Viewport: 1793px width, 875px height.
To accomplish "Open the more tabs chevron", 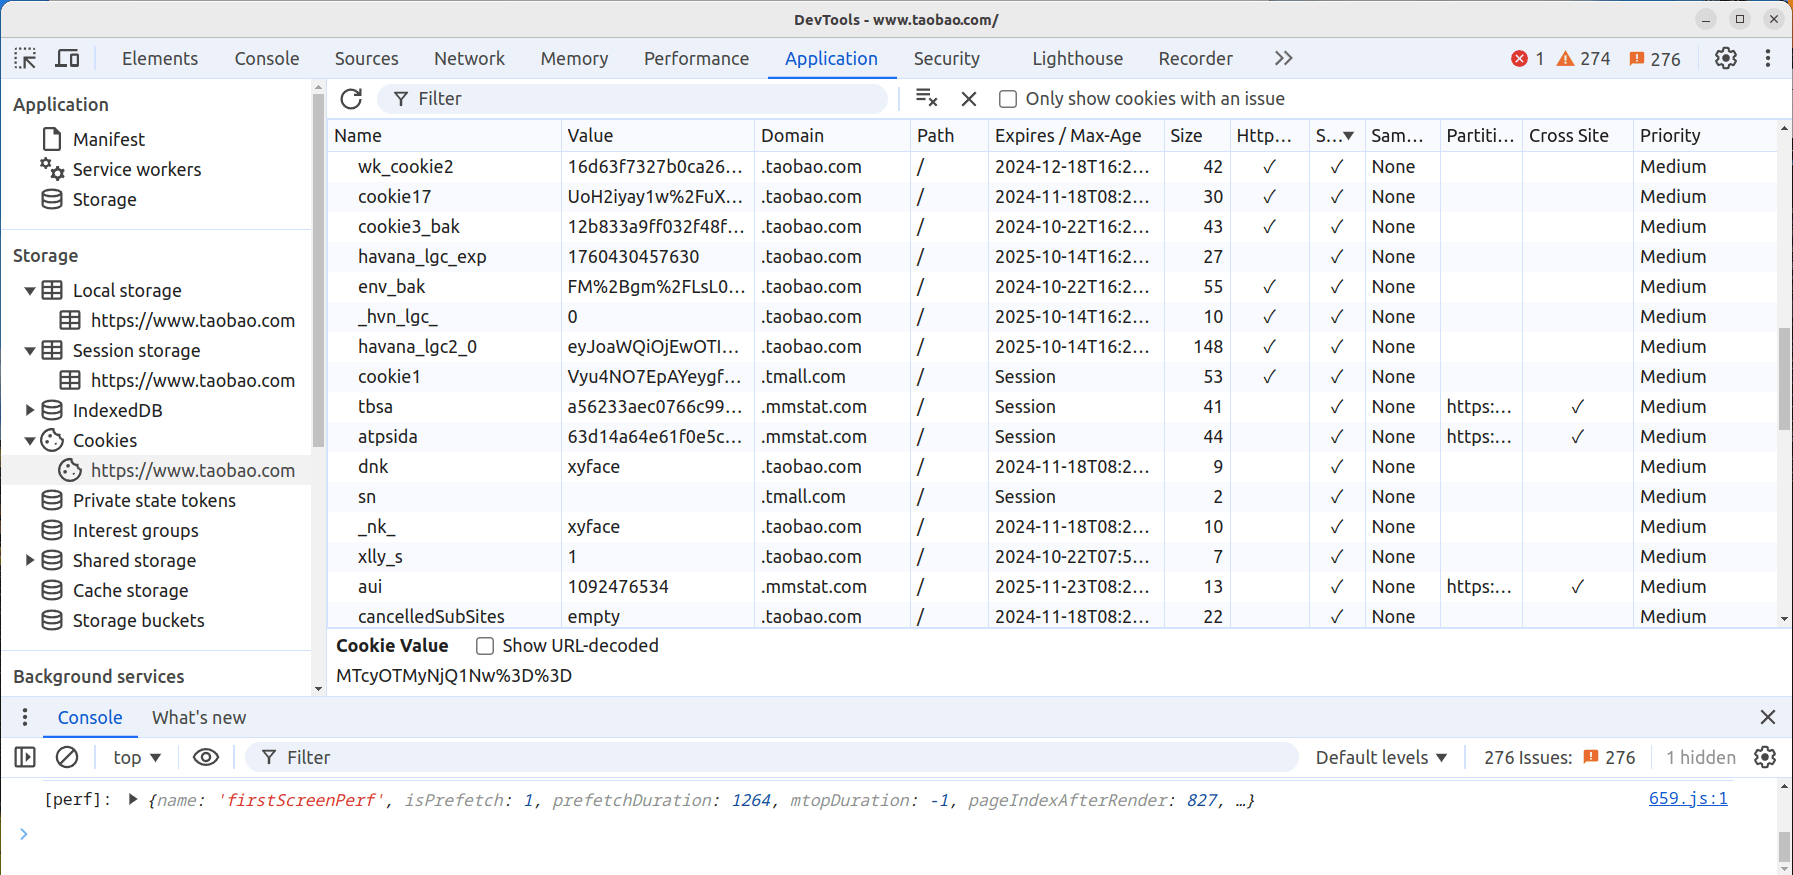I will tap(1284, 58).
